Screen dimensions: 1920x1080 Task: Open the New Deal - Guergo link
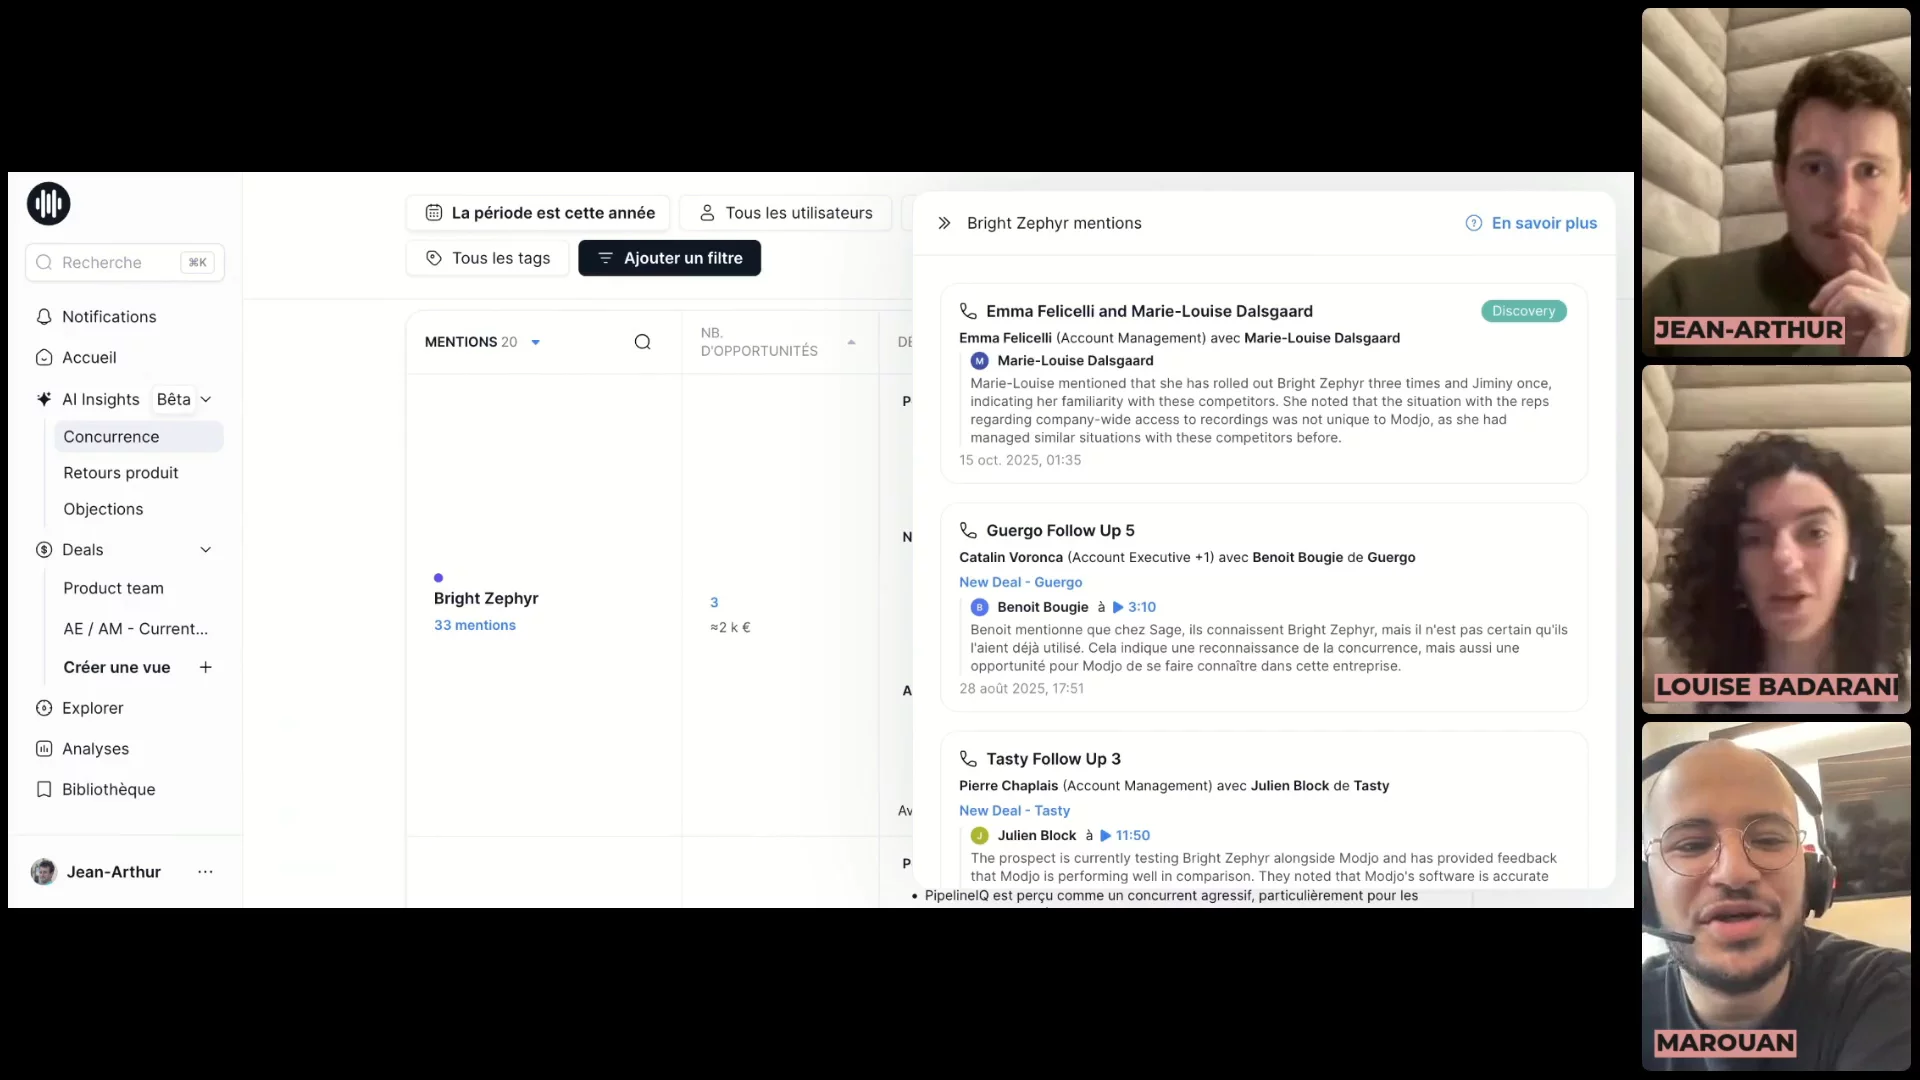click(x=1020, y=582)
